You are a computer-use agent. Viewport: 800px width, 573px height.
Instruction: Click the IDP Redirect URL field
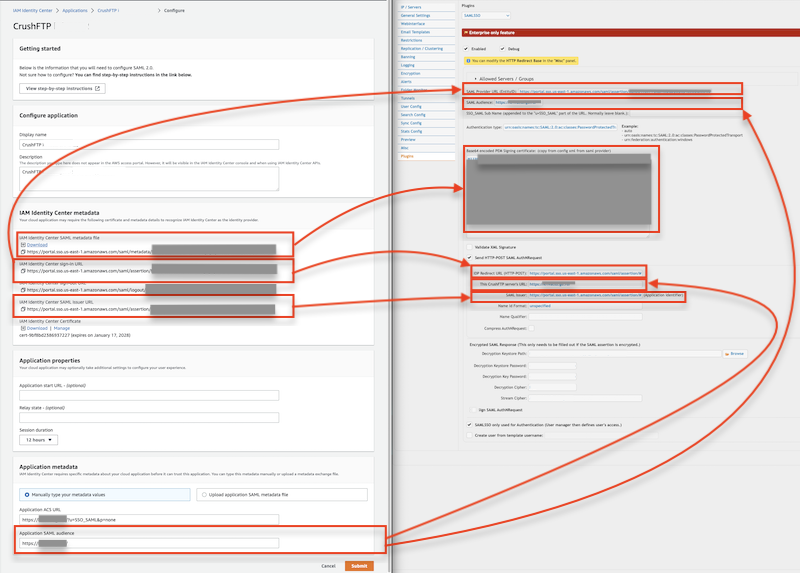tap(585, 273)
